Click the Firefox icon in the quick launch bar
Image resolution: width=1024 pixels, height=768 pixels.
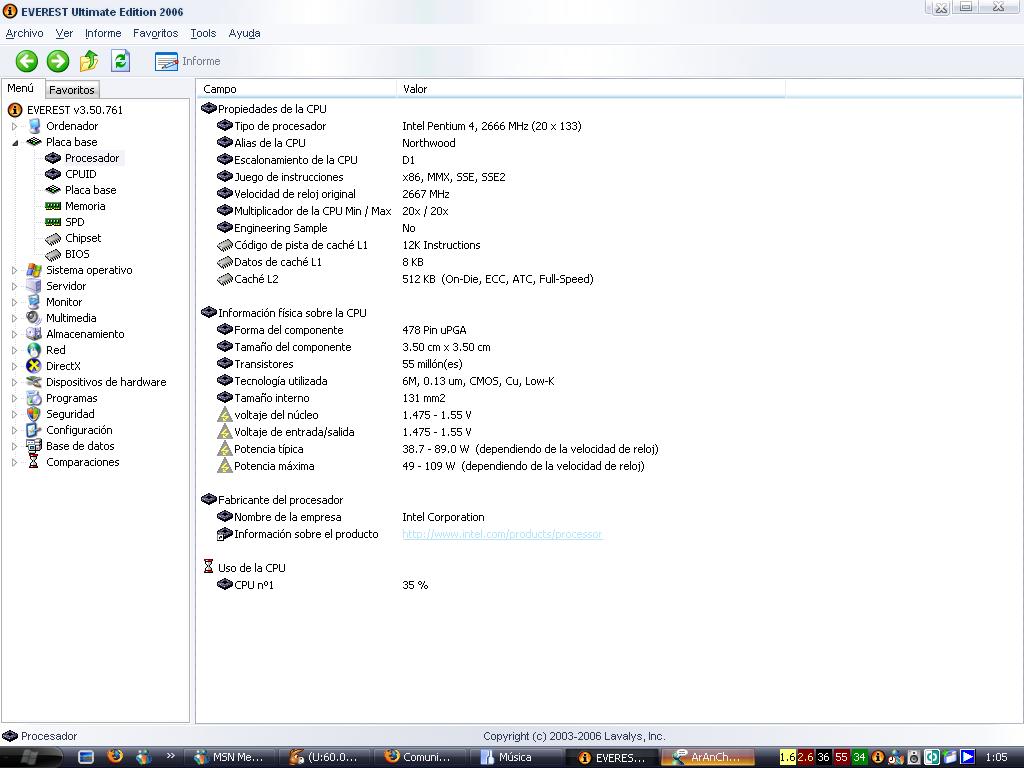click(x=115, y=757)
